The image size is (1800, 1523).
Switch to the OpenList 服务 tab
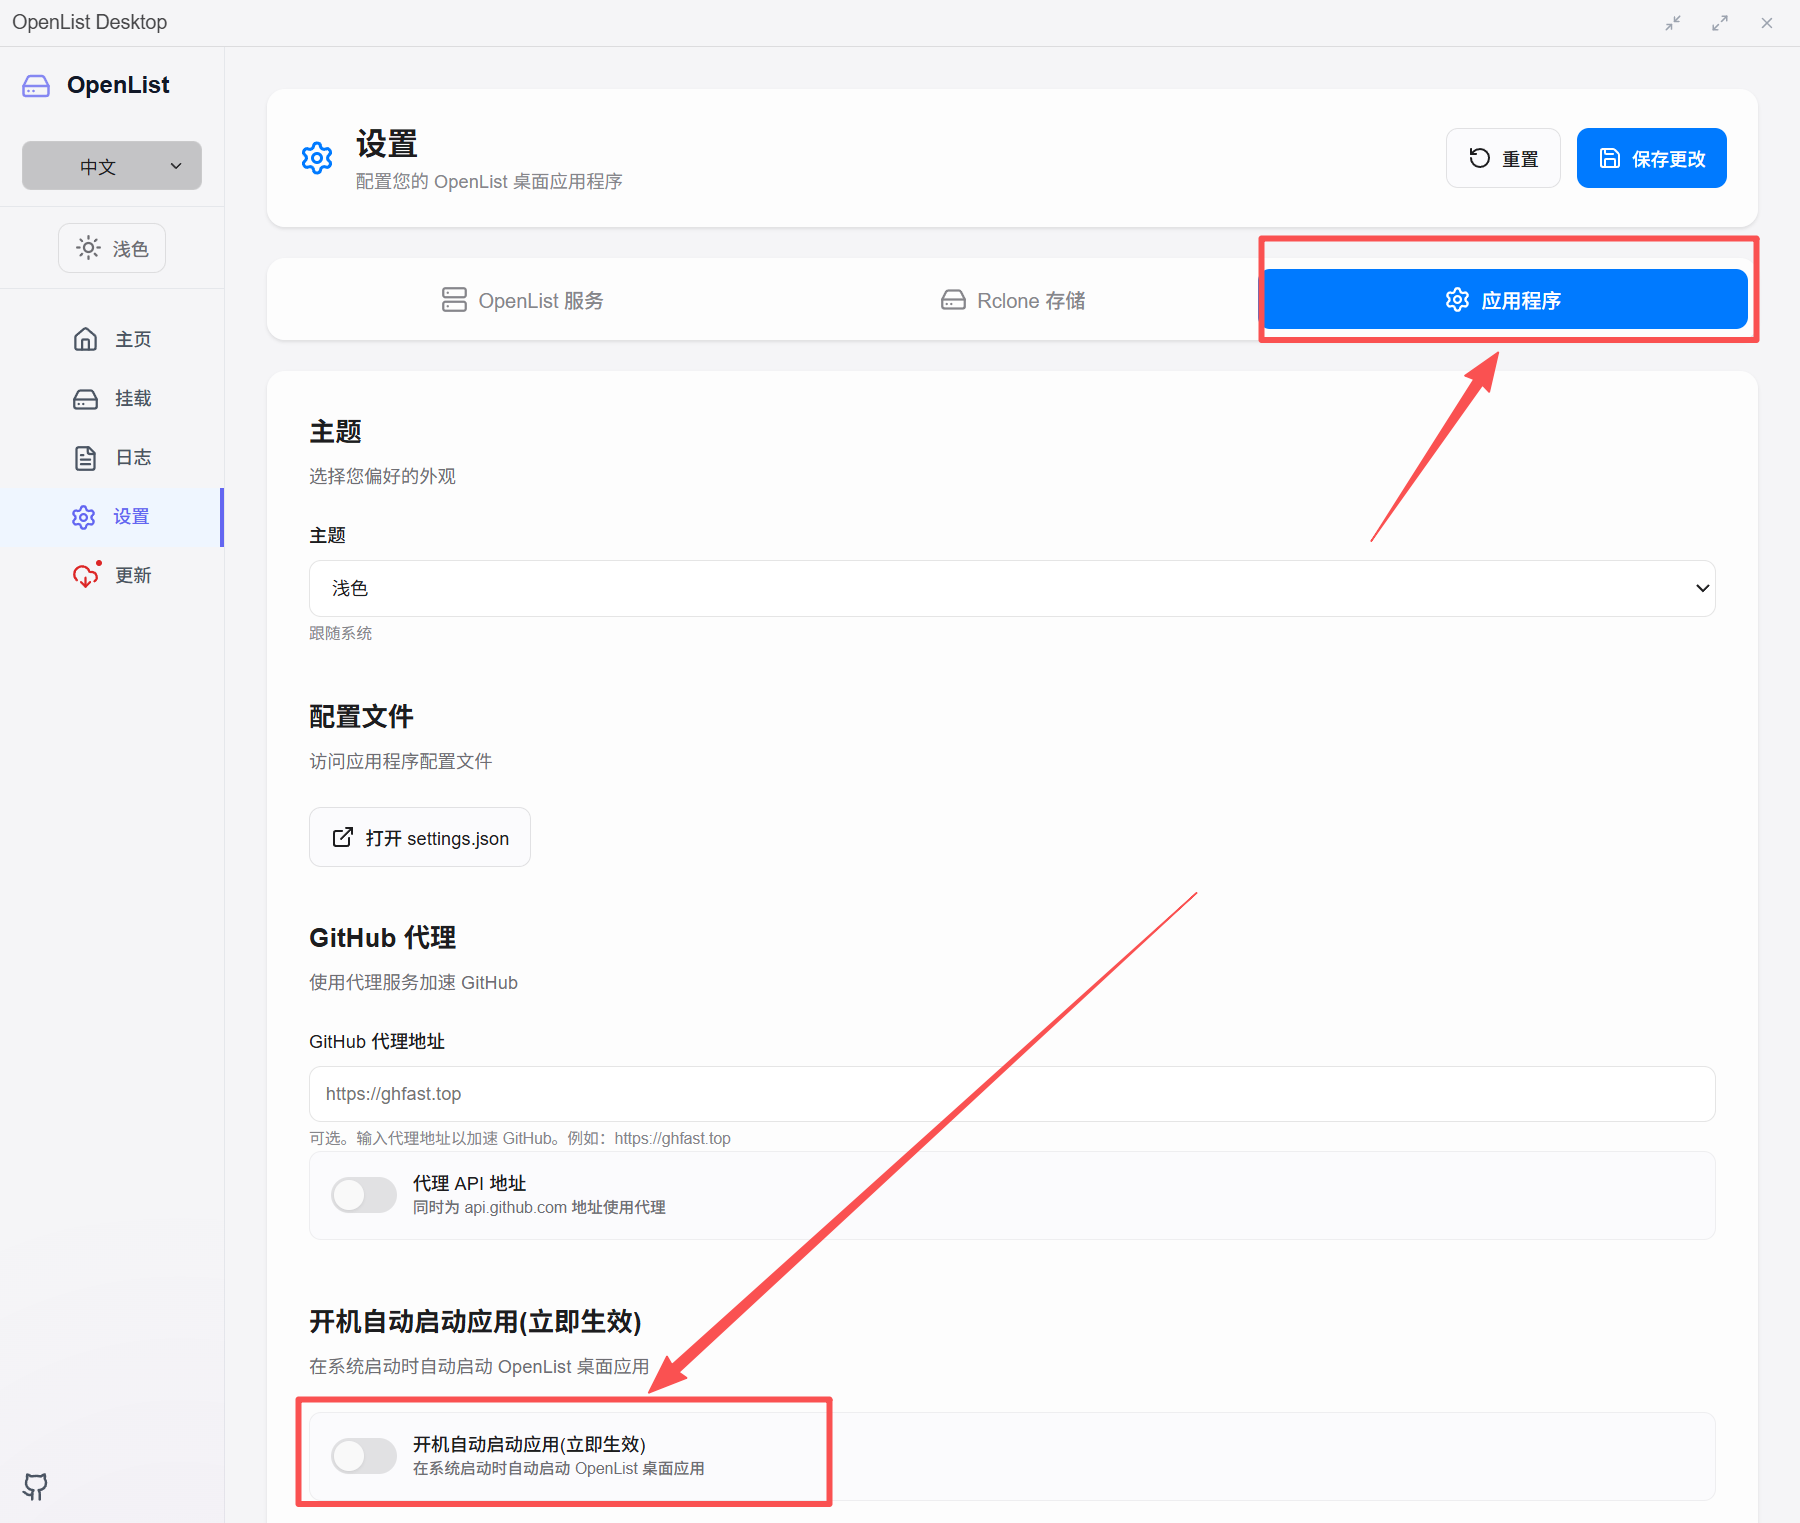[x=522, y=300]
